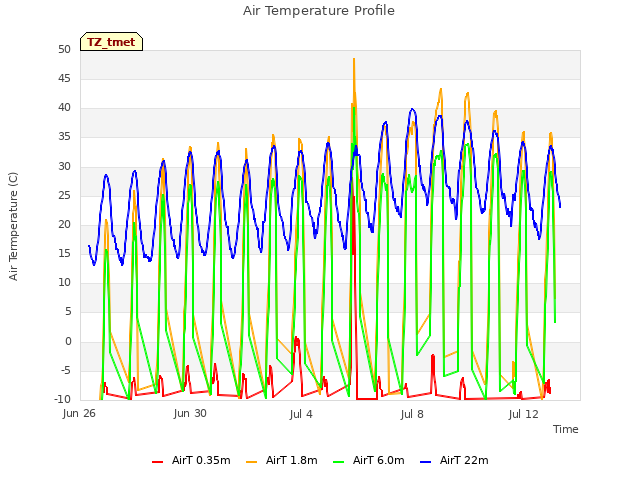Click the 5 y-axis tick label
The height and width of the screenshot is (480, 640).
click(68, 312)
